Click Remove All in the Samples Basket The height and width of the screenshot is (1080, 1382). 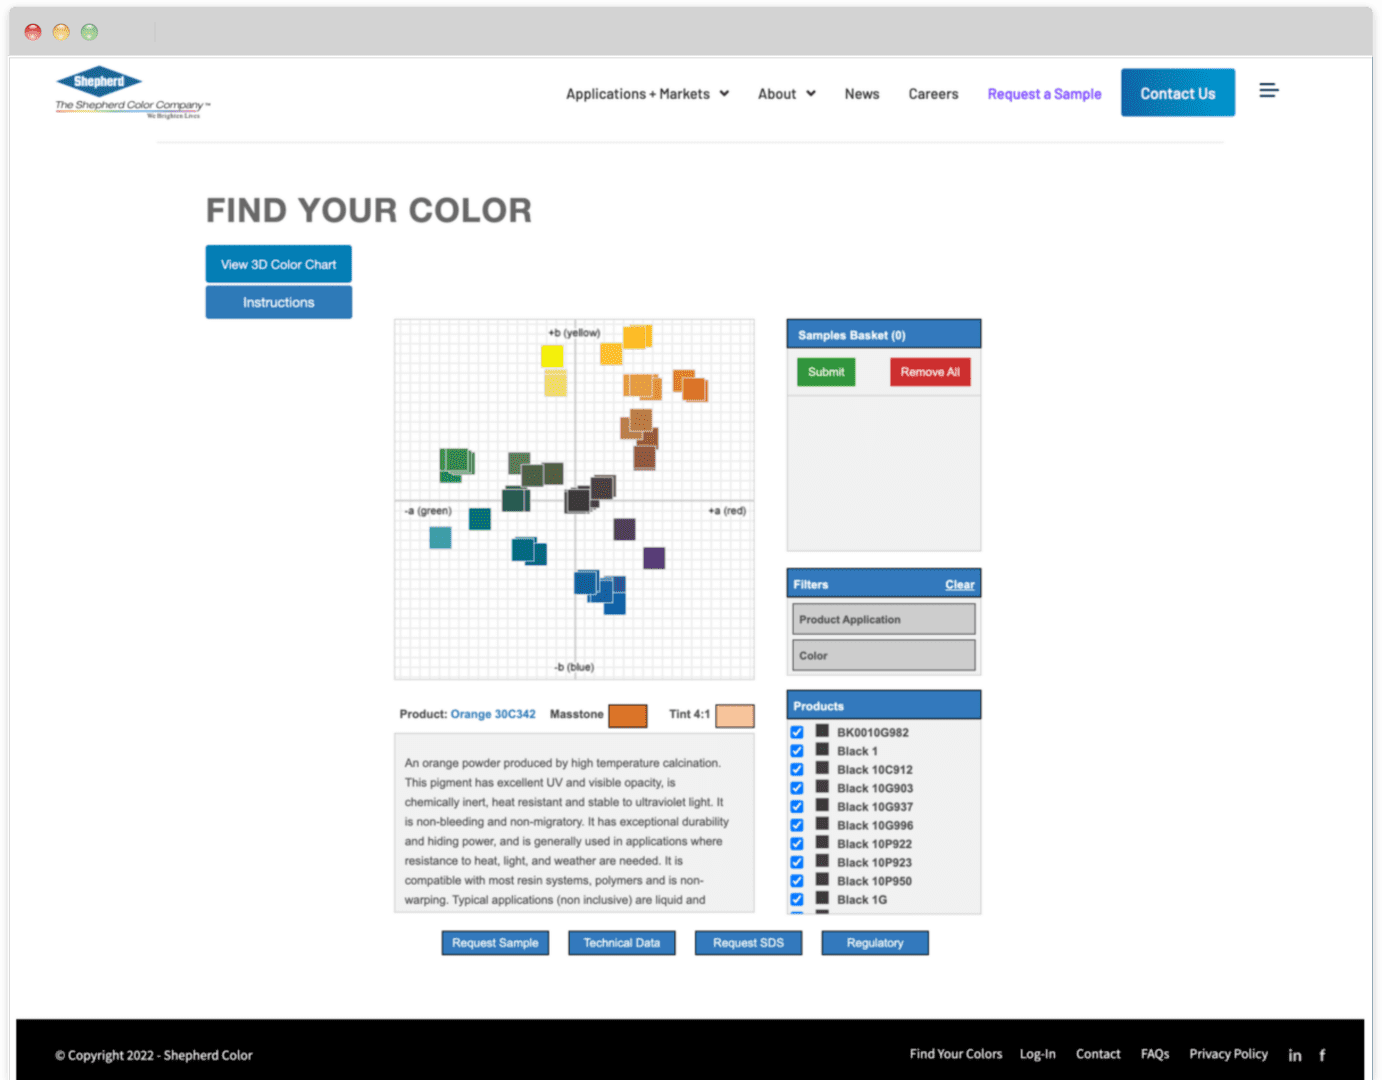(930, 372)
